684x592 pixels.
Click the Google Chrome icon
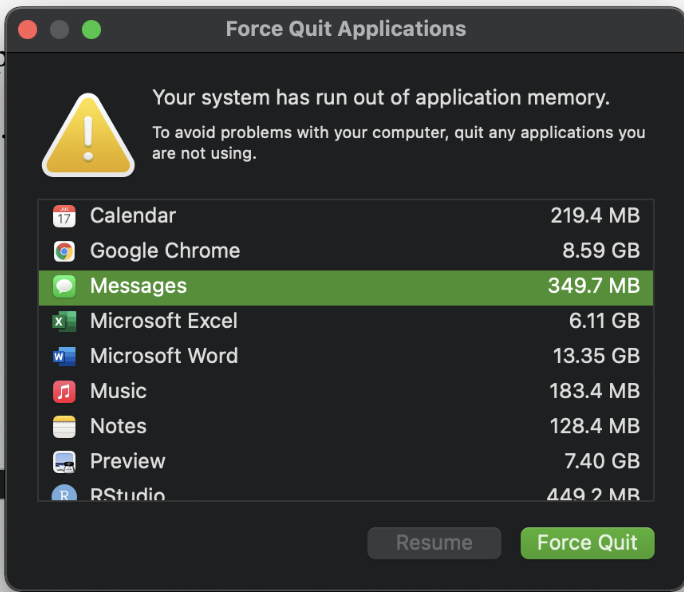(64, 251)
